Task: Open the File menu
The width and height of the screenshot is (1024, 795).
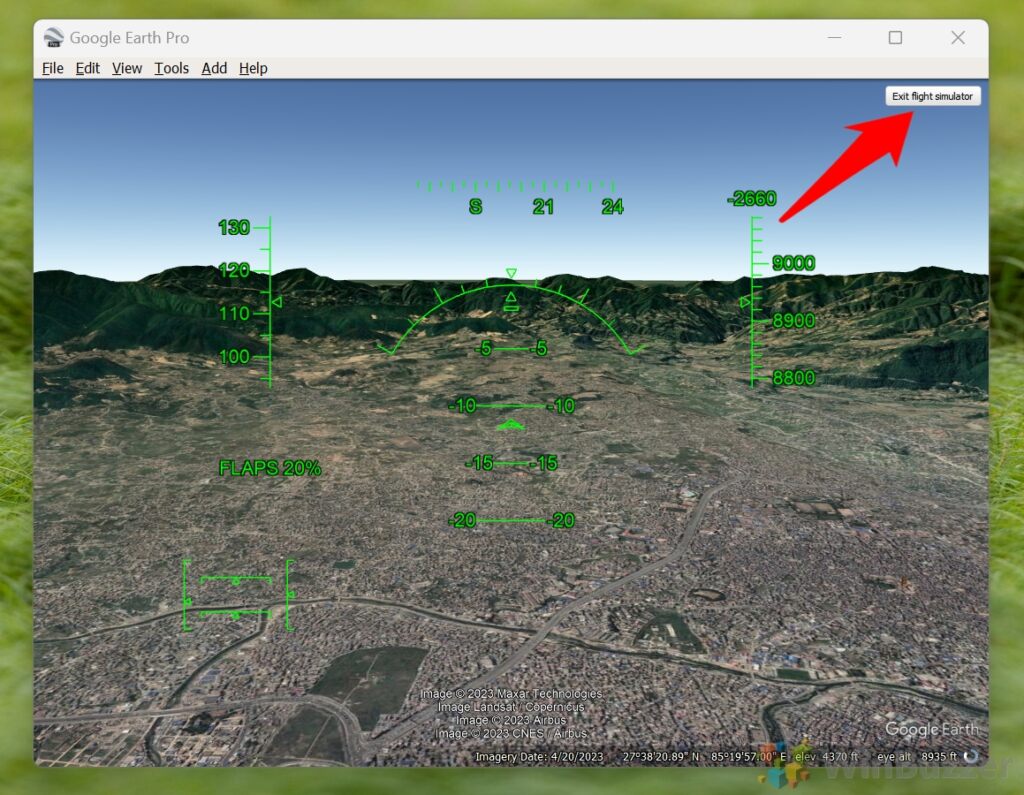Action: pos(52,68)
